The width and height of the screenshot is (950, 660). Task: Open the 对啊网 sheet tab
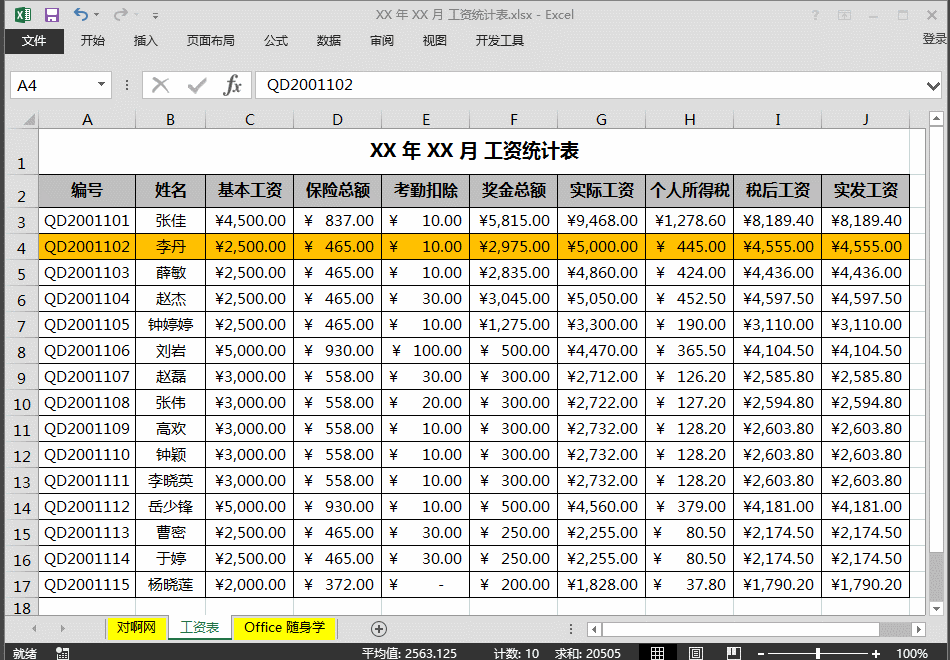click(x=136, y=628)
